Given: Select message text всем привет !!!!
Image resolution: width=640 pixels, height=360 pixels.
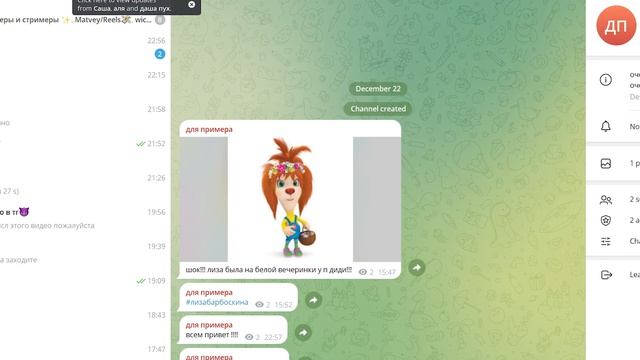Looking at the screenshot, I should tap(212, 335).
